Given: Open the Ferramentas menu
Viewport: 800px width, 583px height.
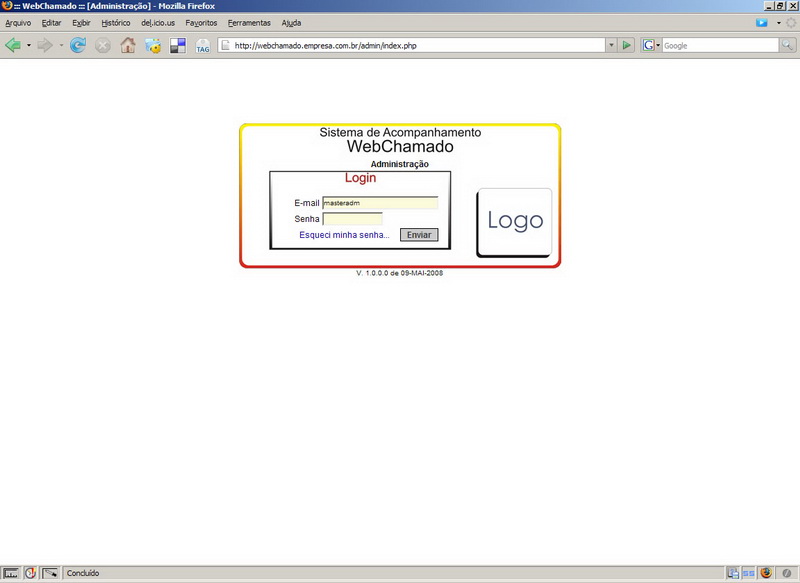Looking at the screenshot, I should pos(249,22).
